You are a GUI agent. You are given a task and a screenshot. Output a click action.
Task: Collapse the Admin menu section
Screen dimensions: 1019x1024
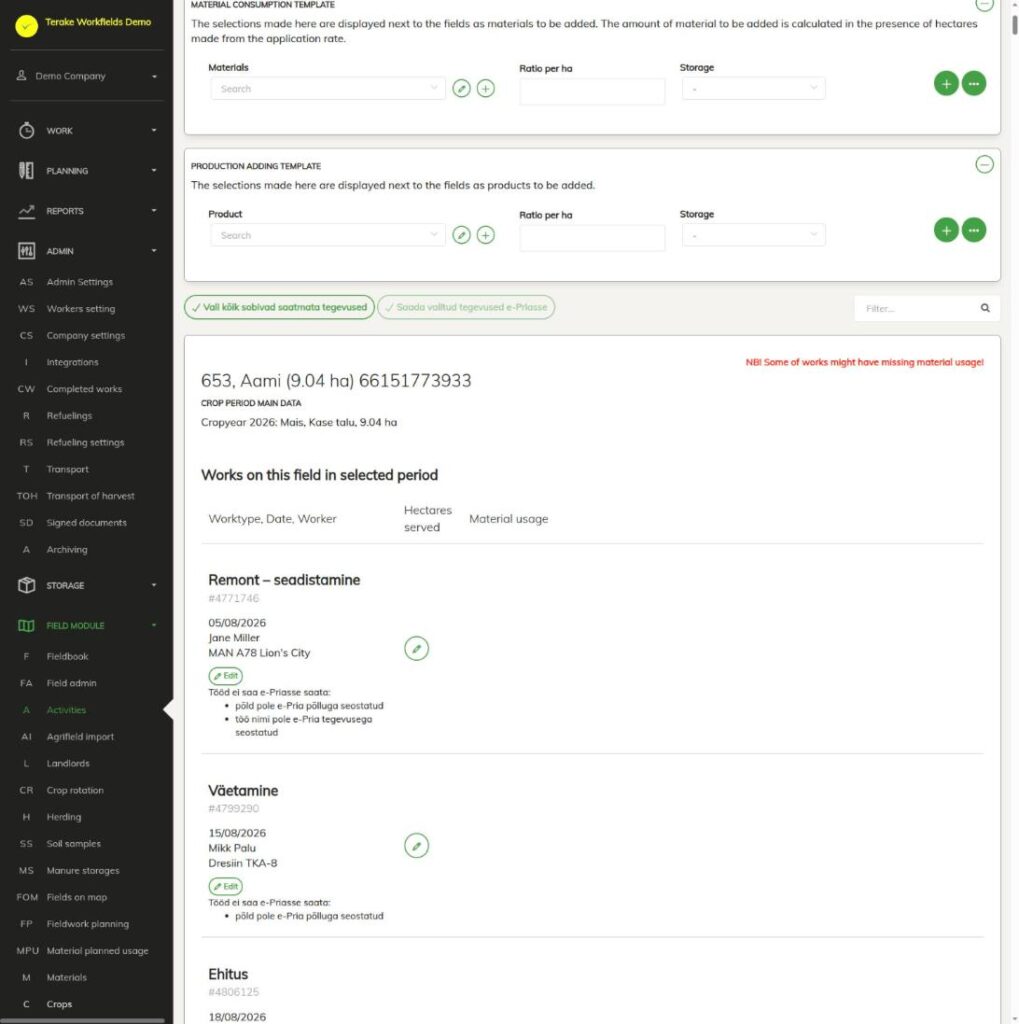tap(86, 251)
